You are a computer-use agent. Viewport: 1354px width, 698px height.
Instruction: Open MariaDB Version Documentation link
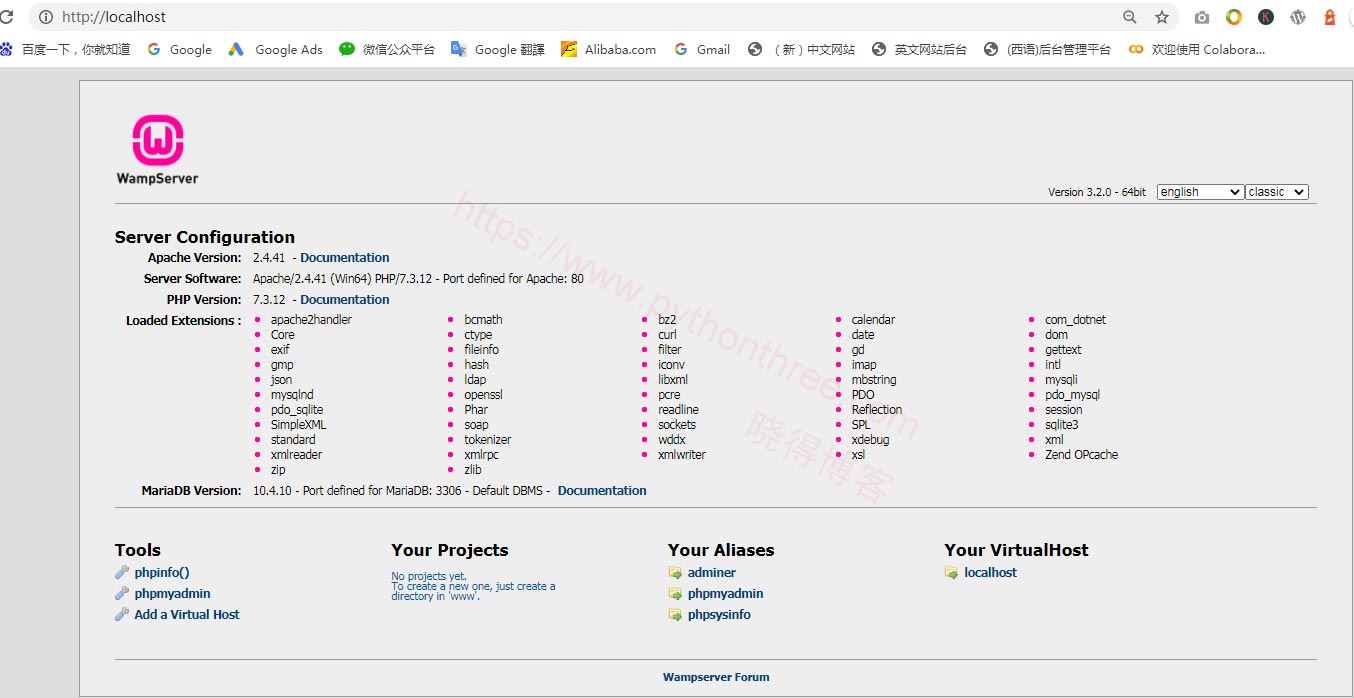pos(602,491)
